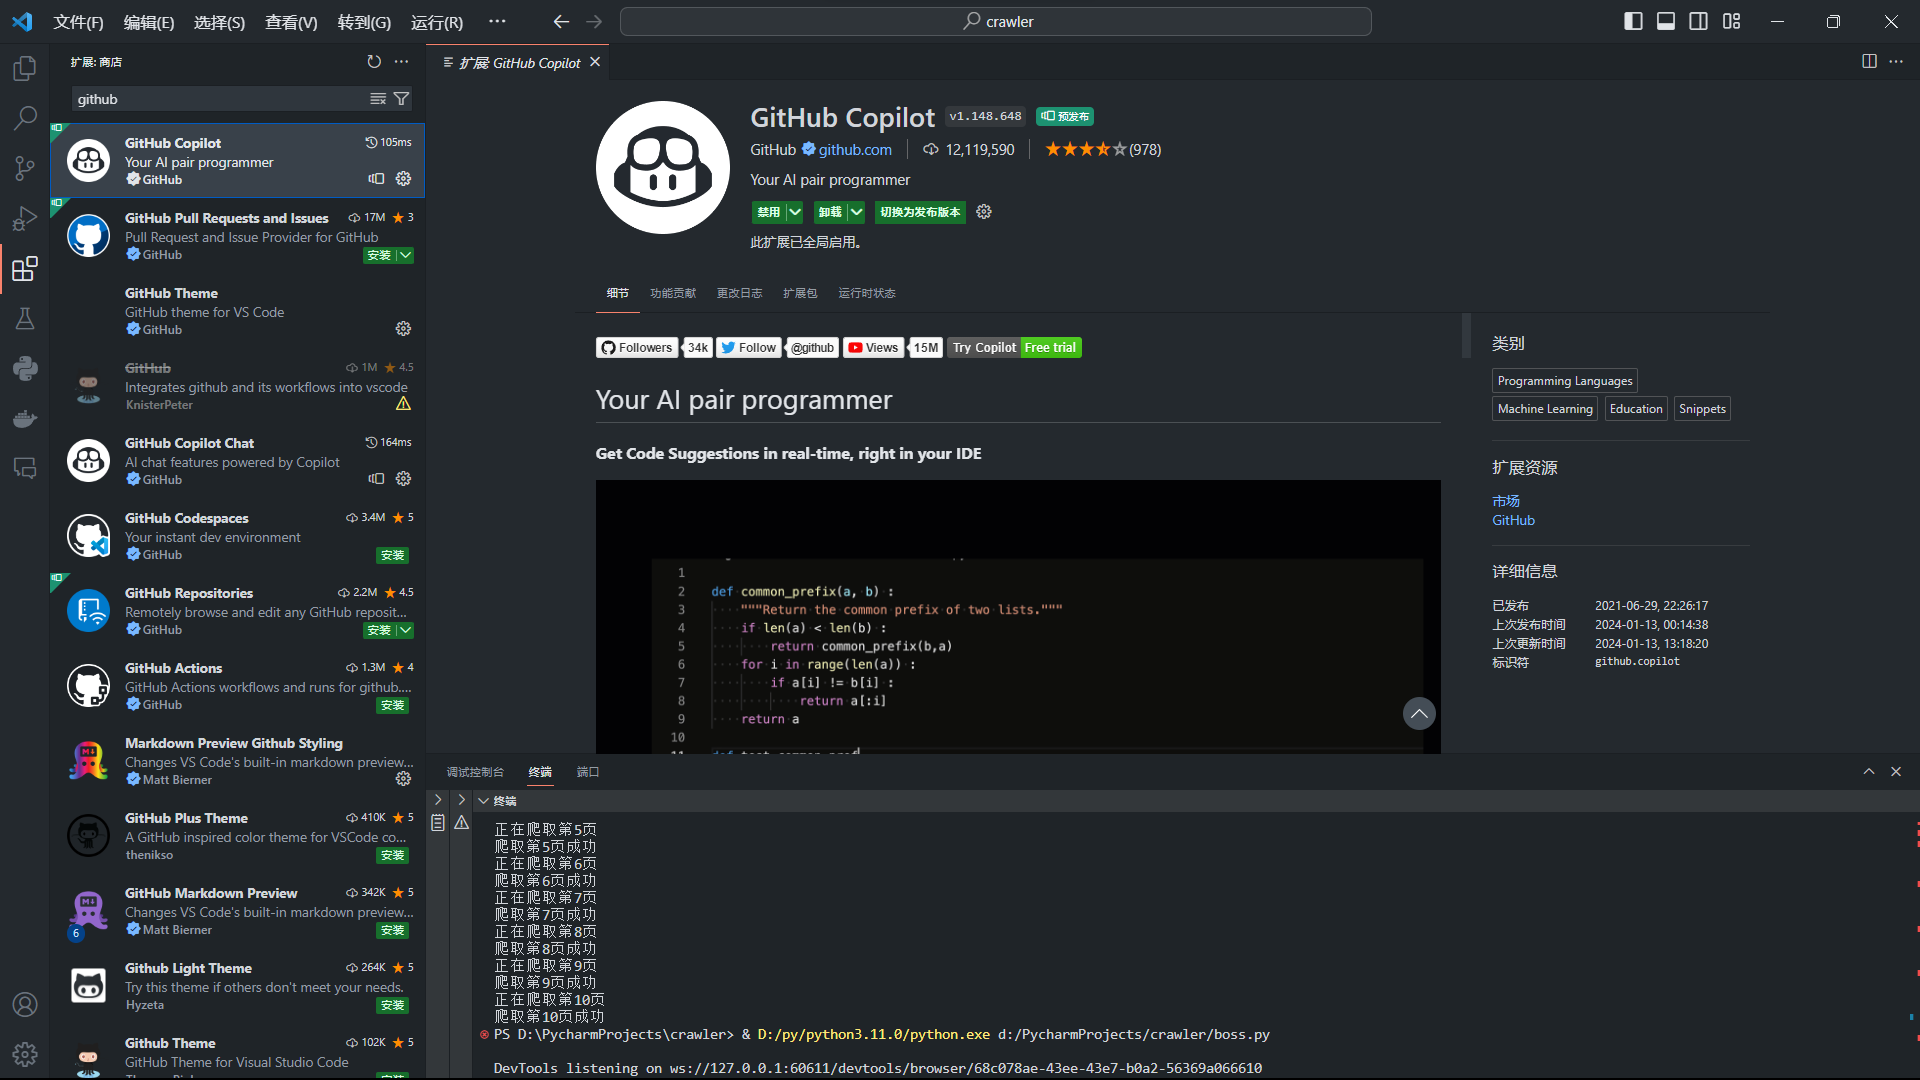Click the extension search field containing github
This screenshot has height=1080, width=1920.
pos(220,99)
